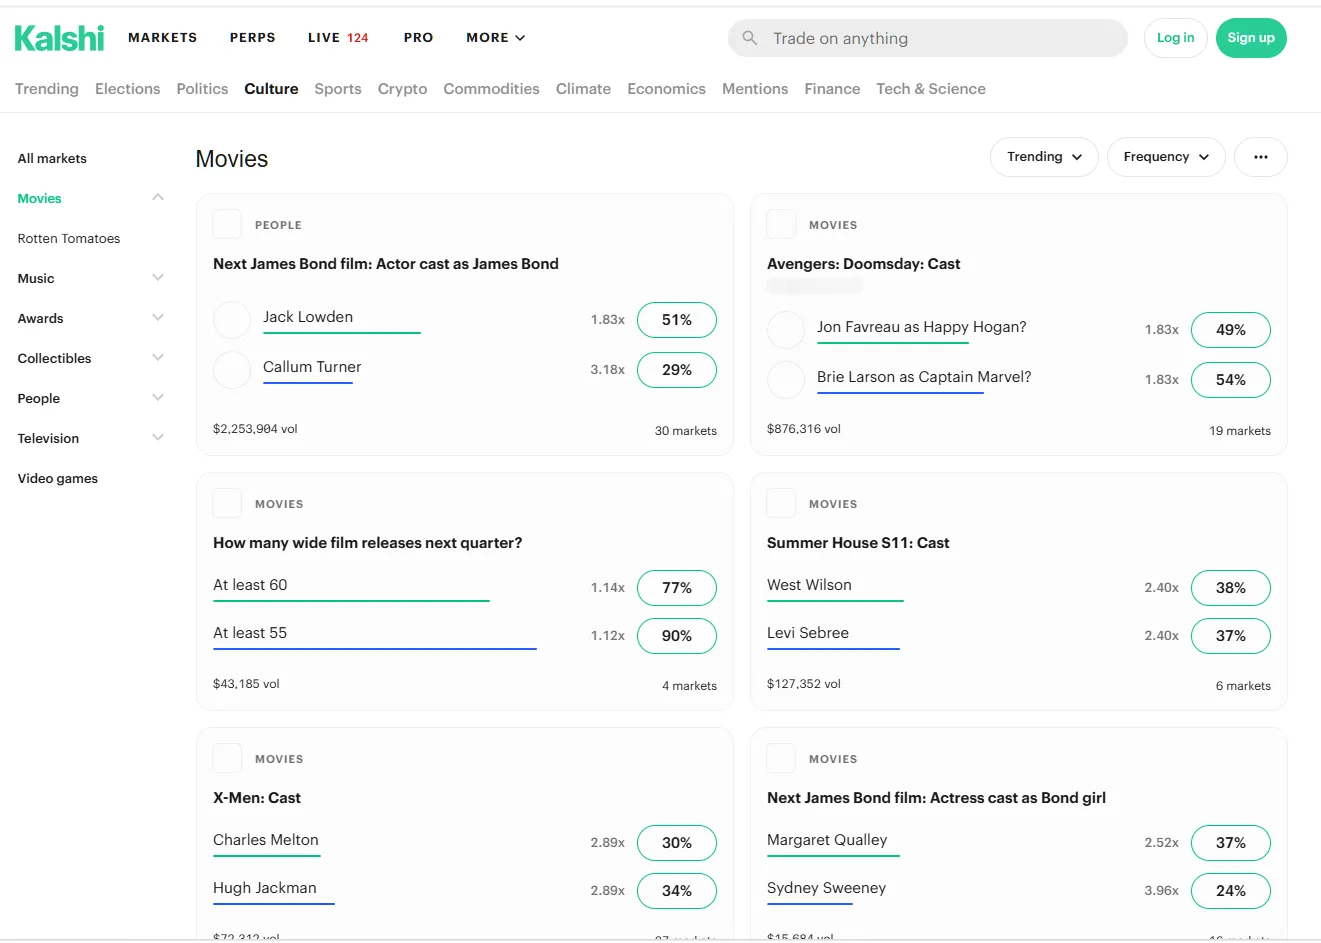Switch to the Politics category tab
Screen dimensions: 1321x943
(202, 89)
